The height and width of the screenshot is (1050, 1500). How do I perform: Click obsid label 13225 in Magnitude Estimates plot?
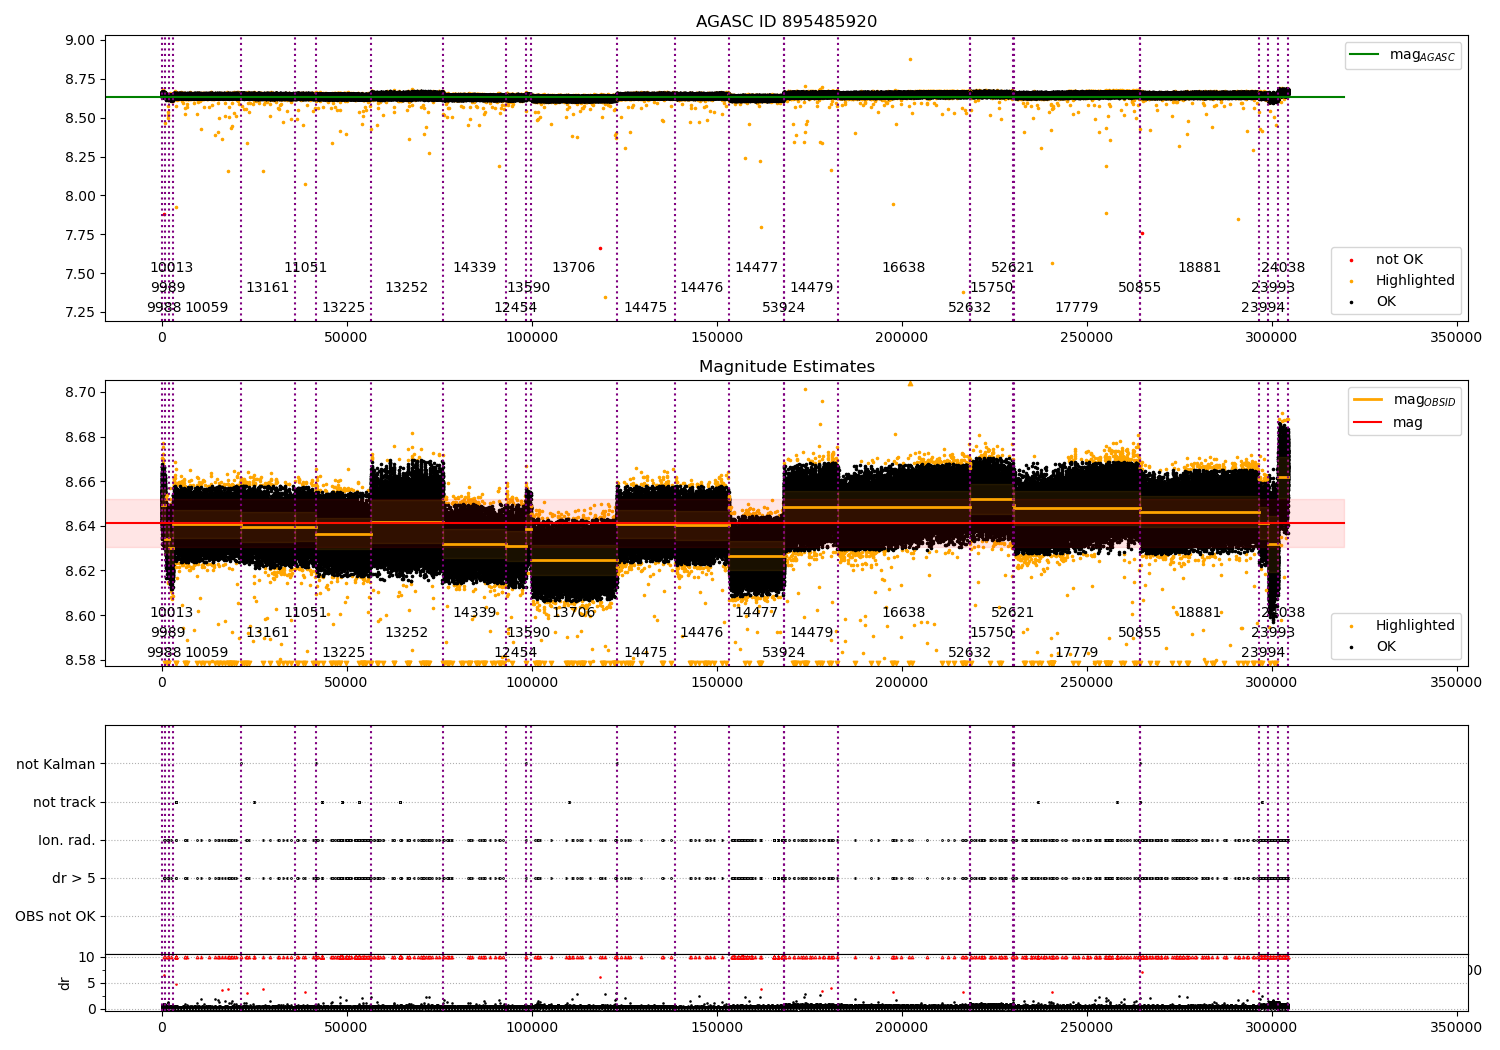pos(344,653)
